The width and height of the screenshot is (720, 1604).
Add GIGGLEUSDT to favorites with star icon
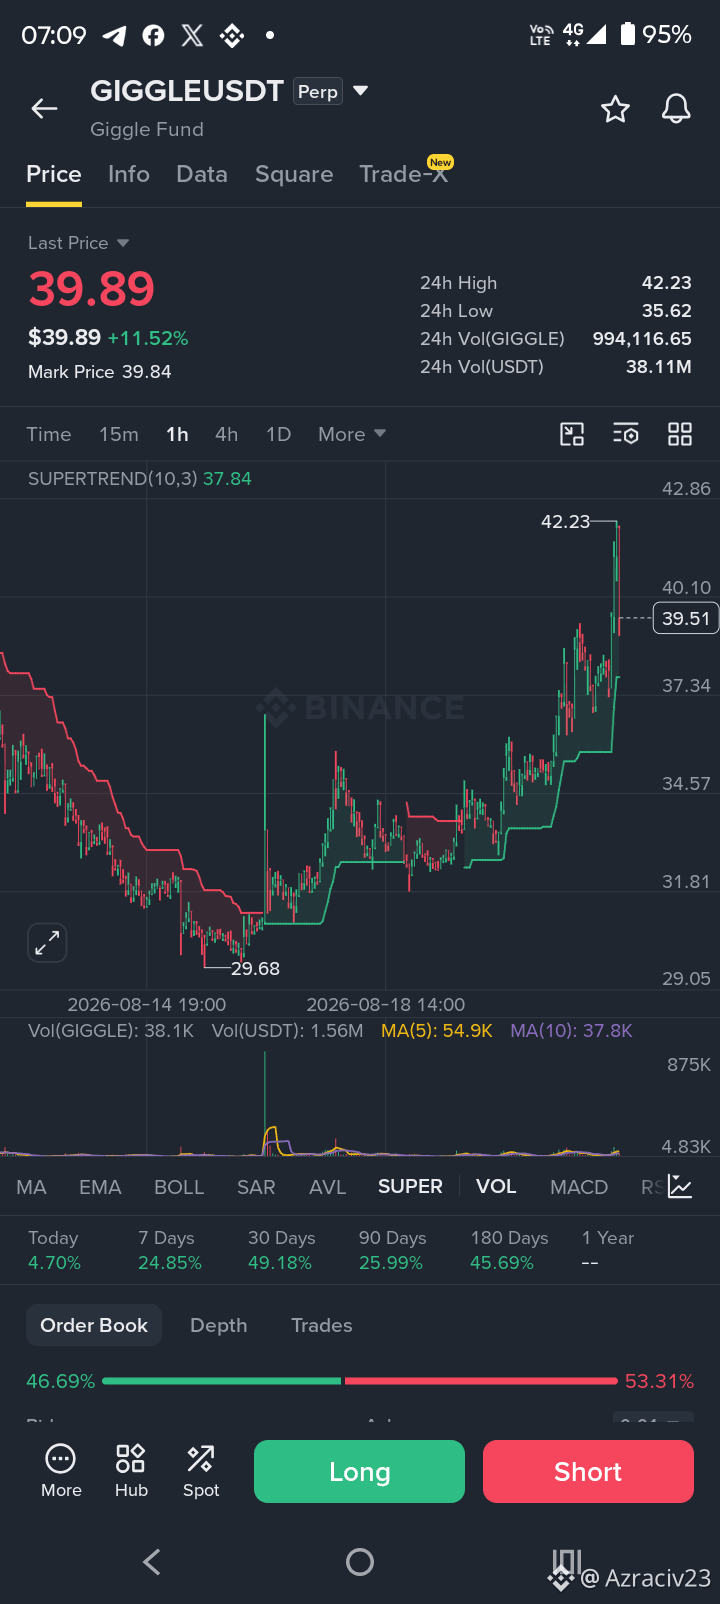pyautogui.click(x=615, y=109)
